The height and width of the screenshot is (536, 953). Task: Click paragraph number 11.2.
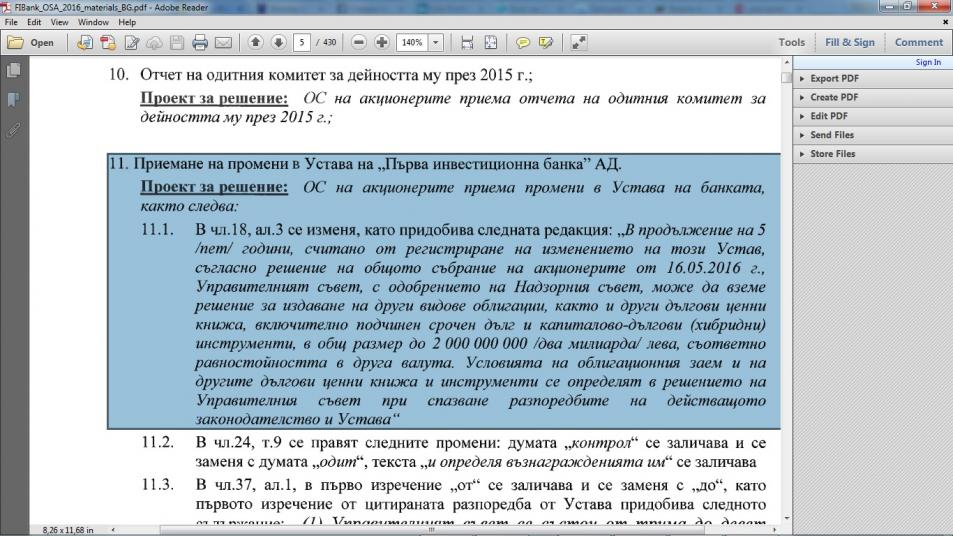point(157,442)
